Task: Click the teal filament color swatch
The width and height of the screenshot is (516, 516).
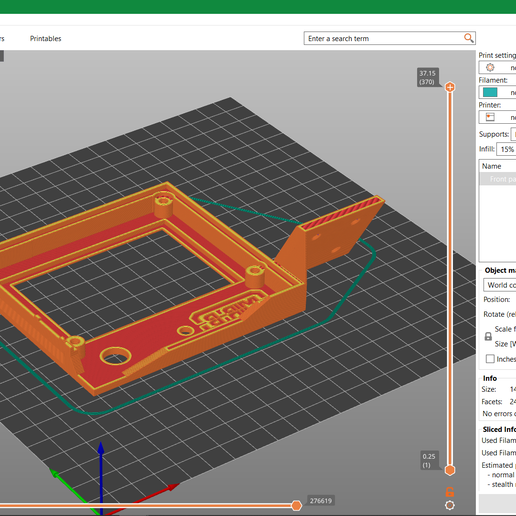Action: click(x=490, y=92)
